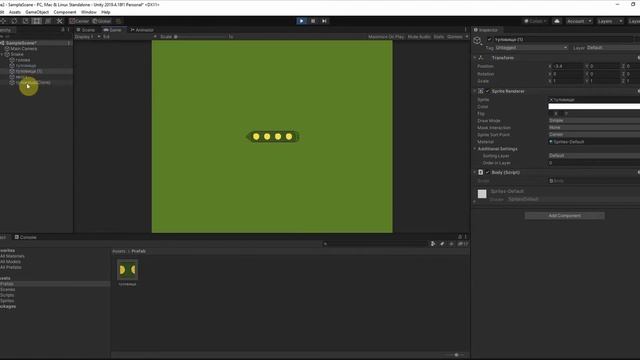Open the Sorting Layer dropdown
Screen dimensions: 640x360
pyautogui.click(x=594, y=156)
